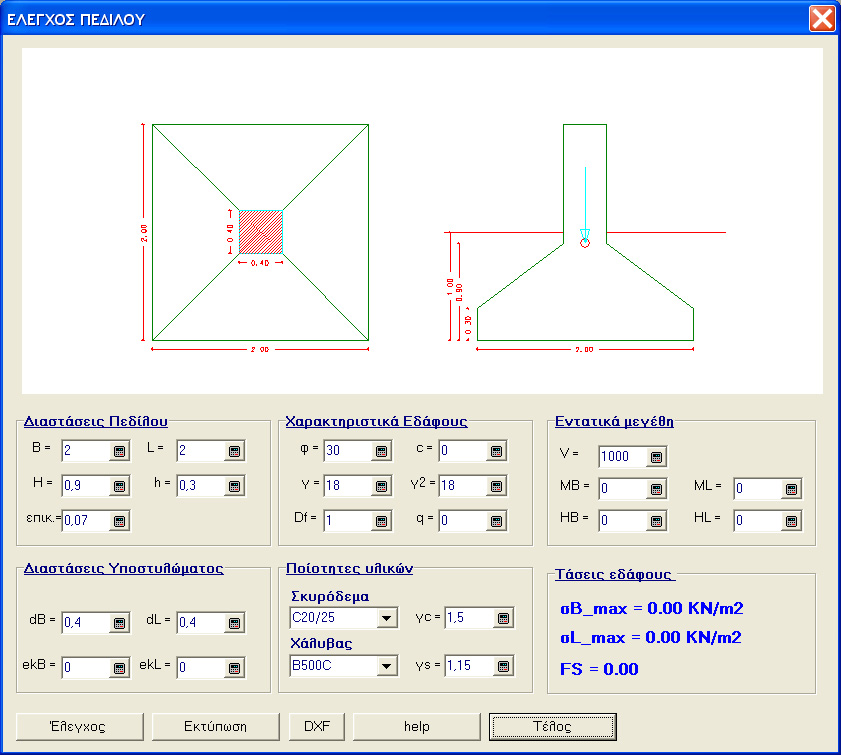This screenshot has height=755, width=841.
Task: Focus the cohesion c input field
Action: tap(463, 451)
